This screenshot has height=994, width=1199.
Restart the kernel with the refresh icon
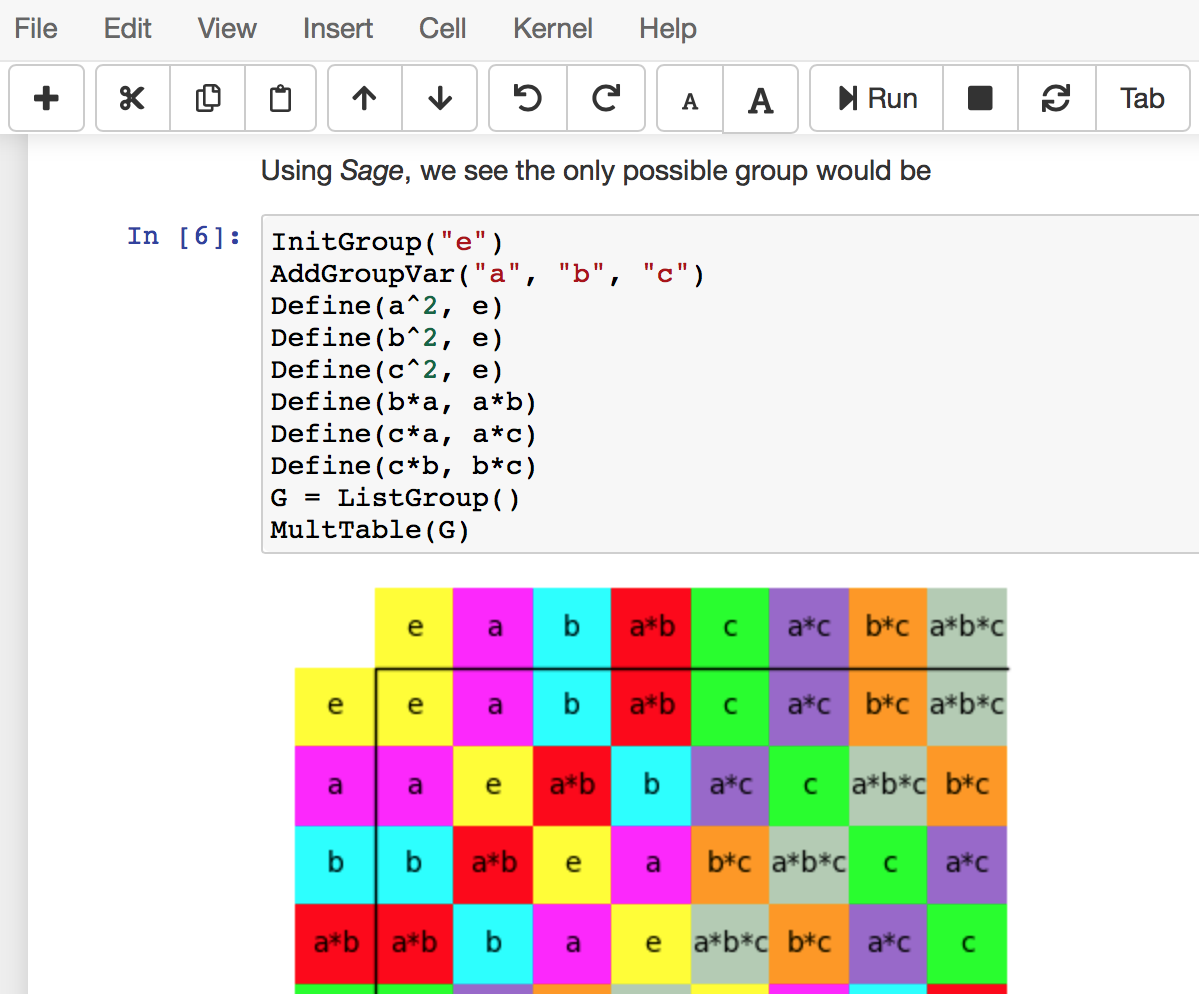pos(1056,98)
